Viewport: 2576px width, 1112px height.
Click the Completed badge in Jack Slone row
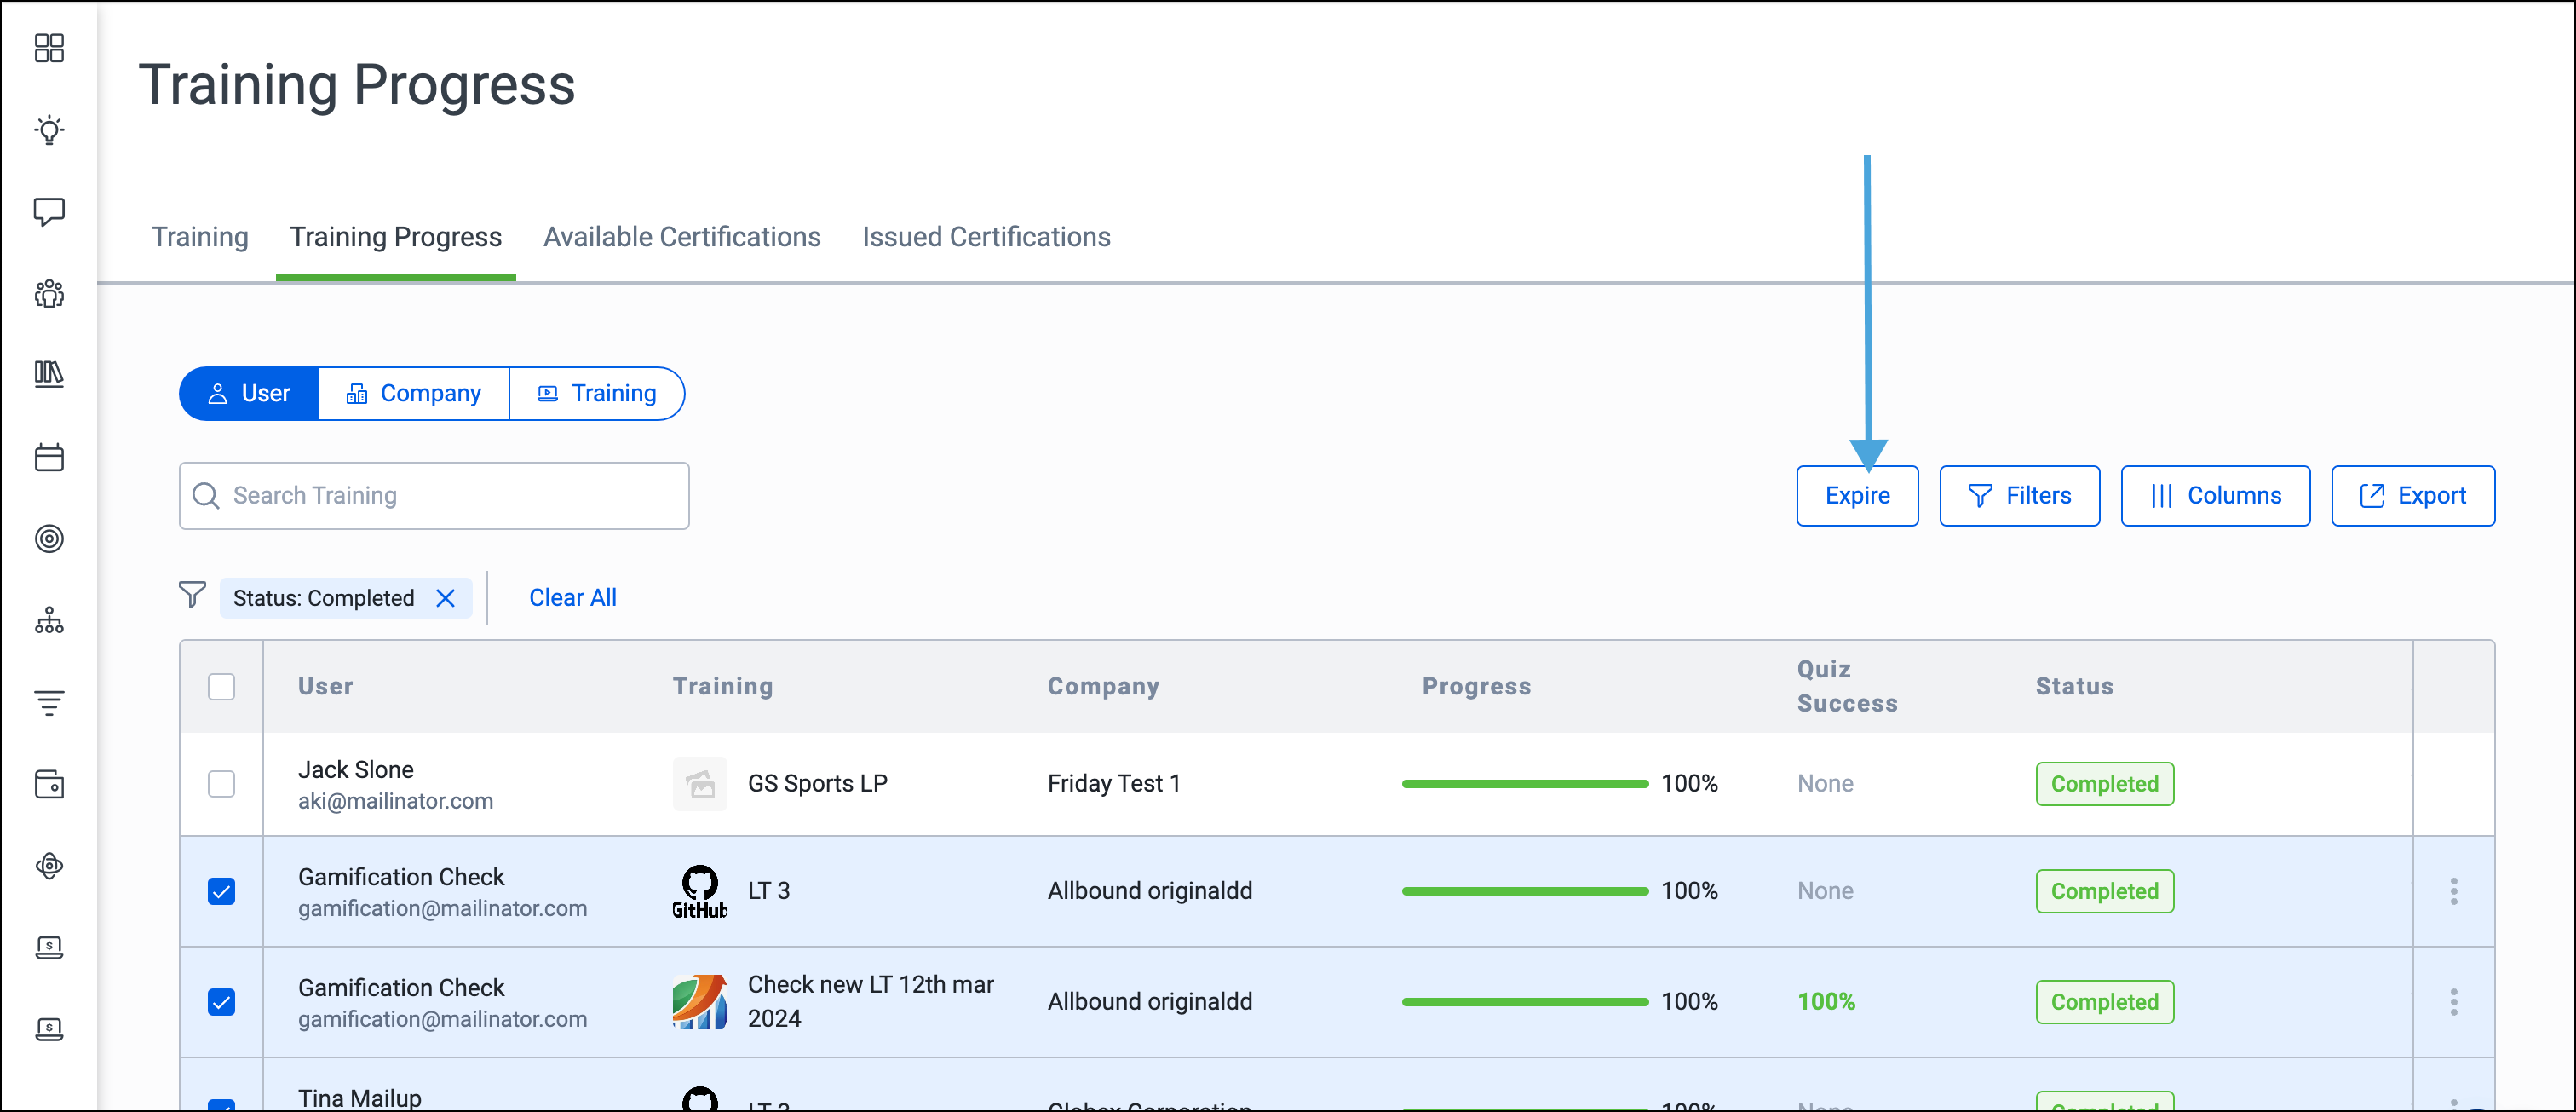pos(2104,784)
